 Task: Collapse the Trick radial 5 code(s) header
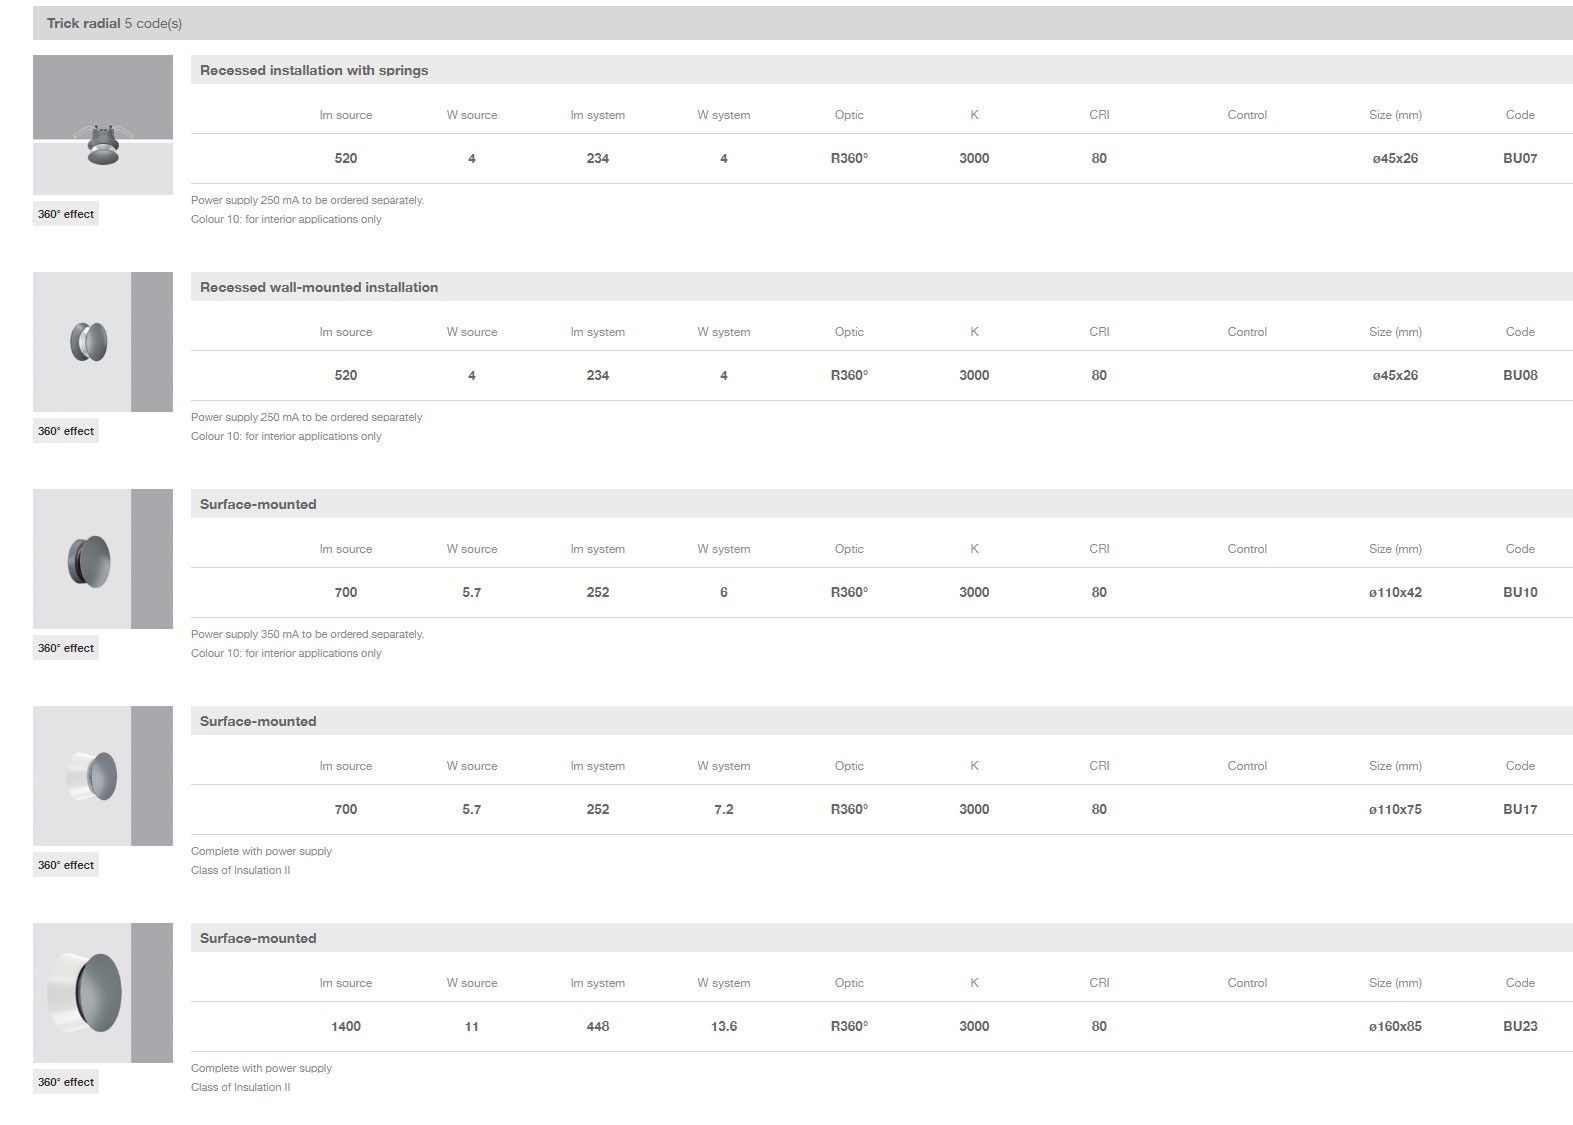point(114,23)
